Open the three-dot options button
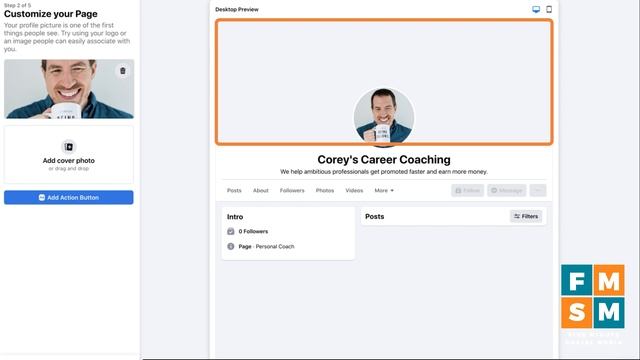 (538, 191)
